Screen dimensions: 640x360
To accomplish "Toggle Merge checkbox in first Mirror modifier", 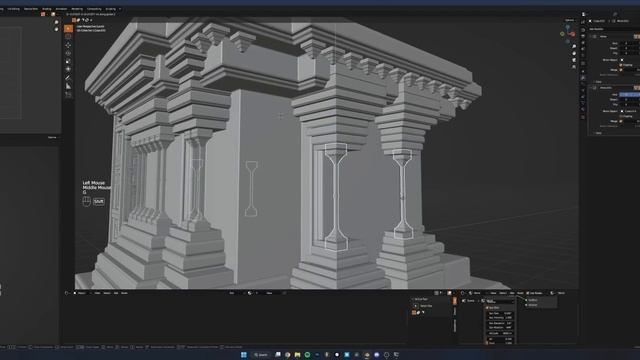I will (x=621, y=70).
